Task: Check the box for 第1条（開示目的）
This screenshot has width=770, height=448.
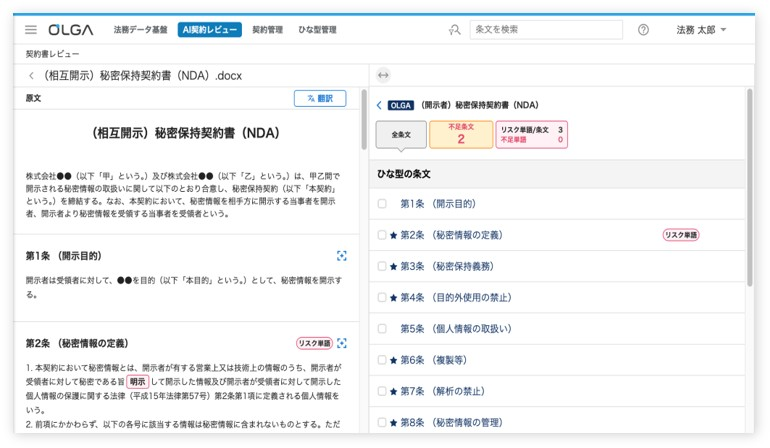Action: point(382,204)
